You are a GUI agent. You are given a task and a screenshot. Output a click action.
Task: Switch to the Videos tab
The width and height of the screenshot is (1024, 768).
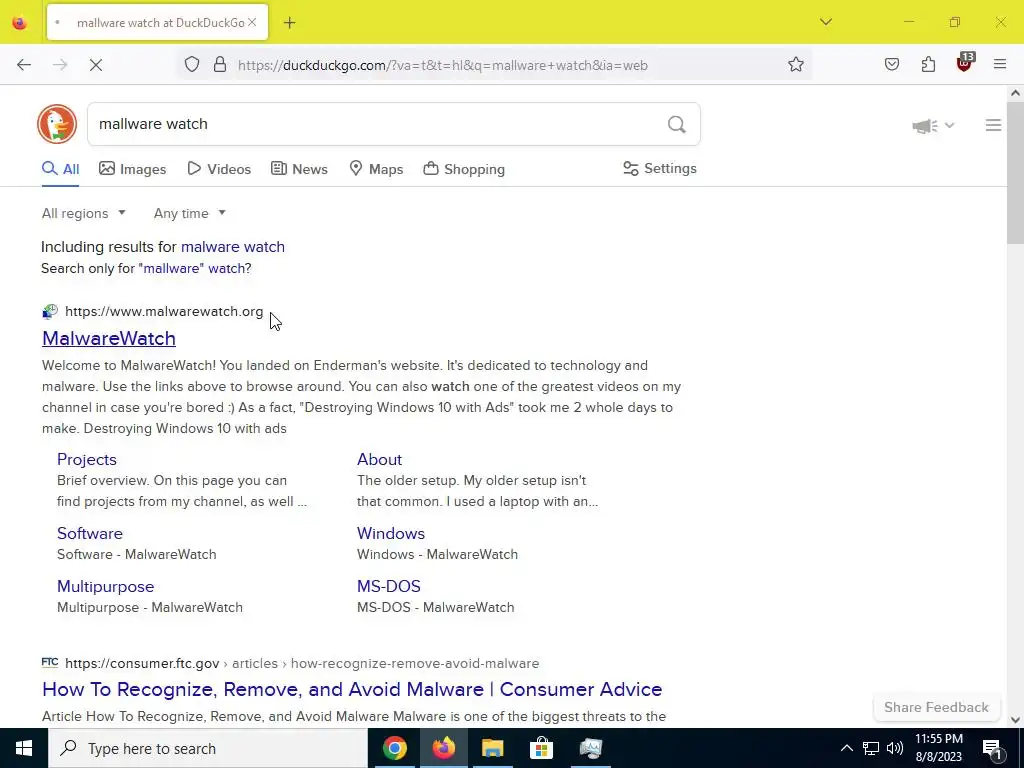219,169
